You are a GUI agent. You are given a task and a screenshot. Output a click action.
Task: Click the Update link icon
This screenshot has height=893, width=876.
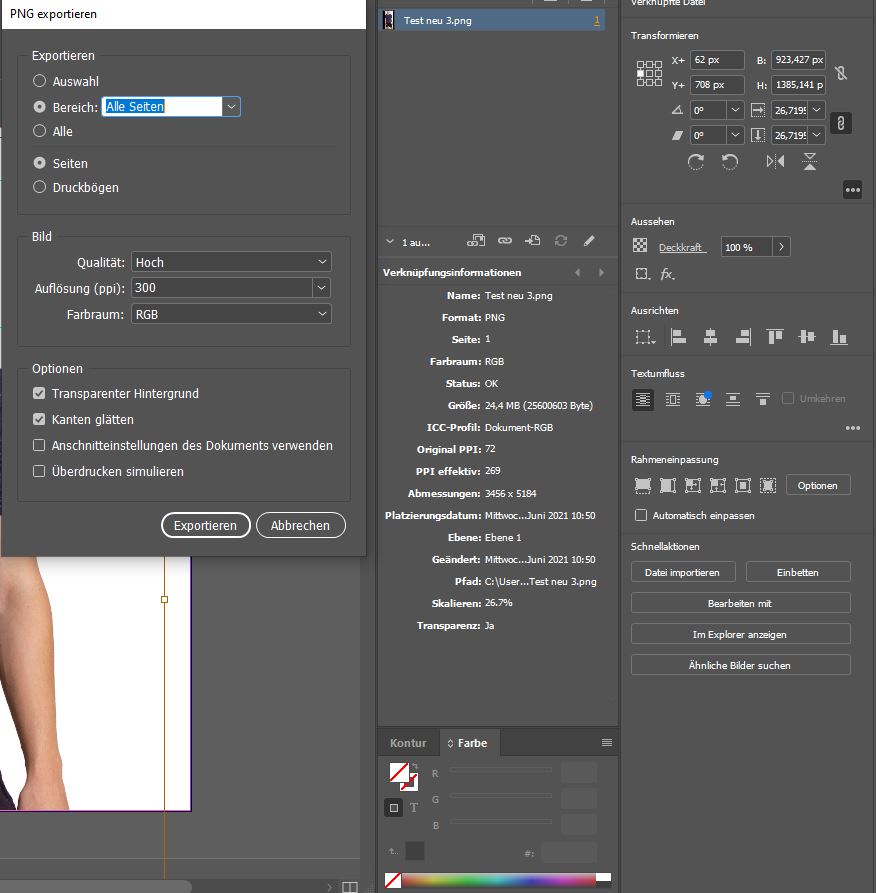click(561, 240)
